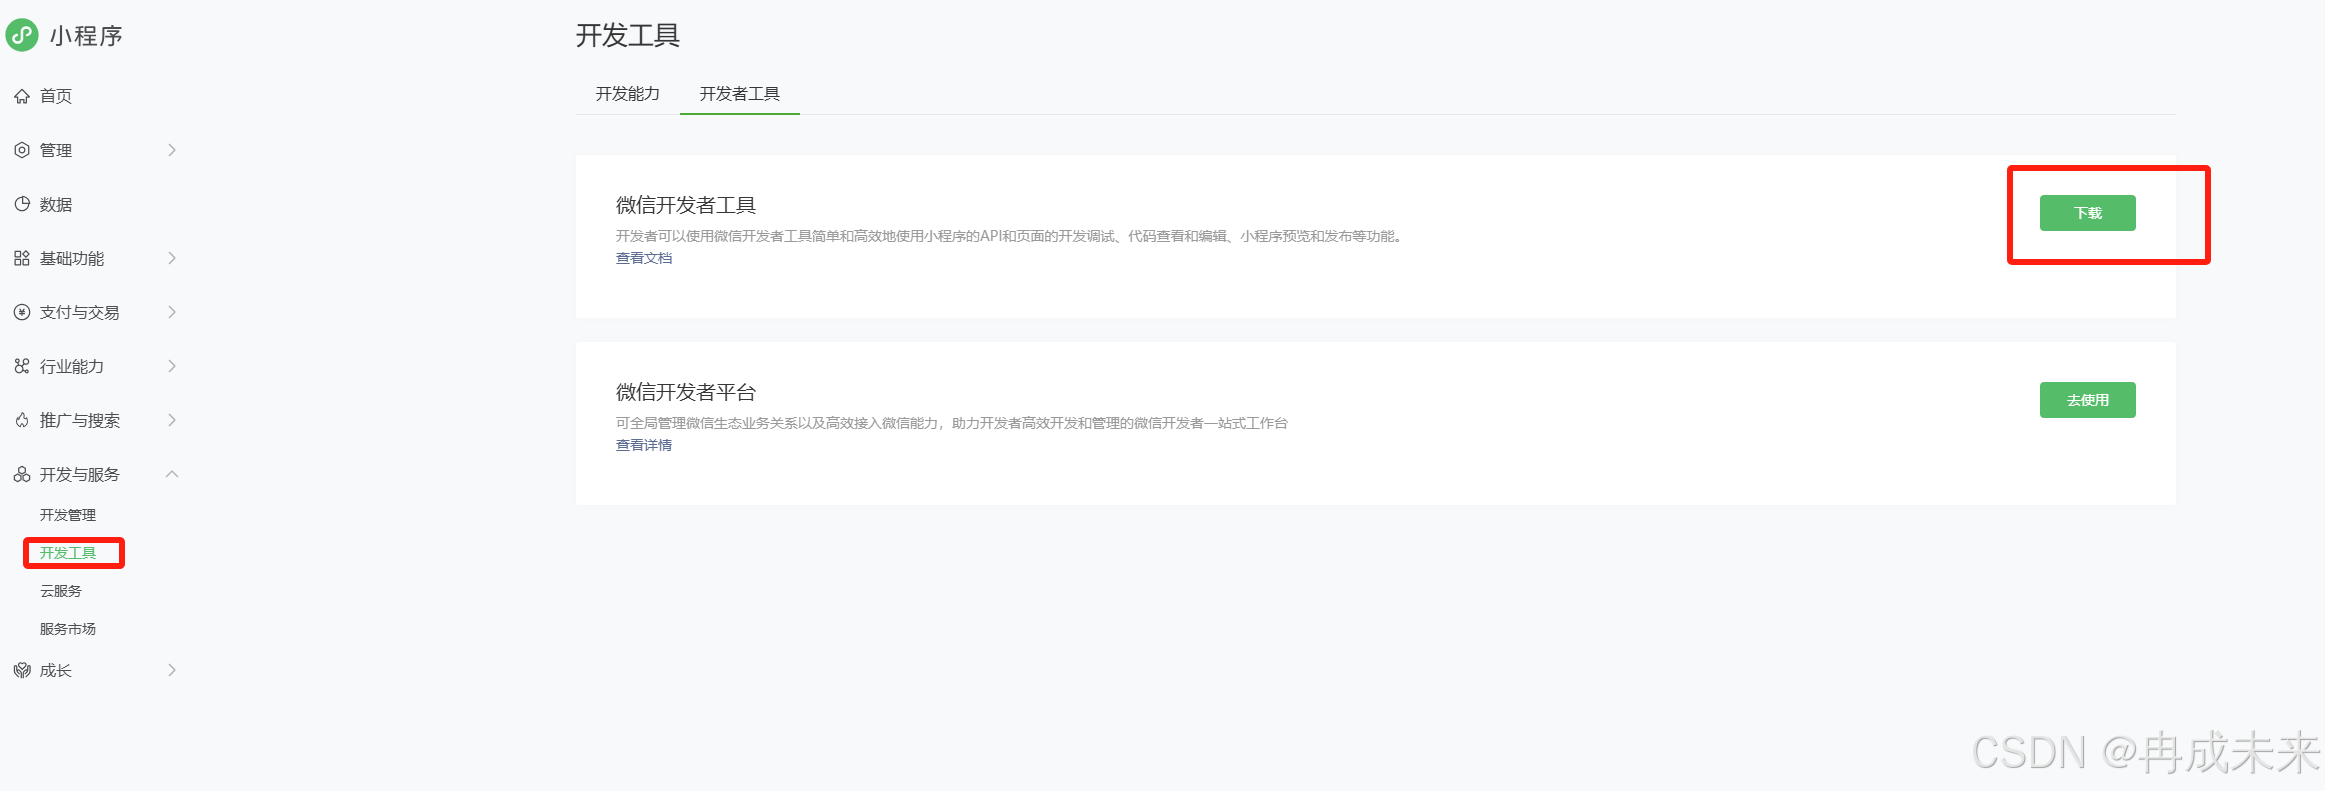Screen dimensions: 2325x791
Task: Select 开发工具 in the sidebar
Action: click(x=68, y=553)
